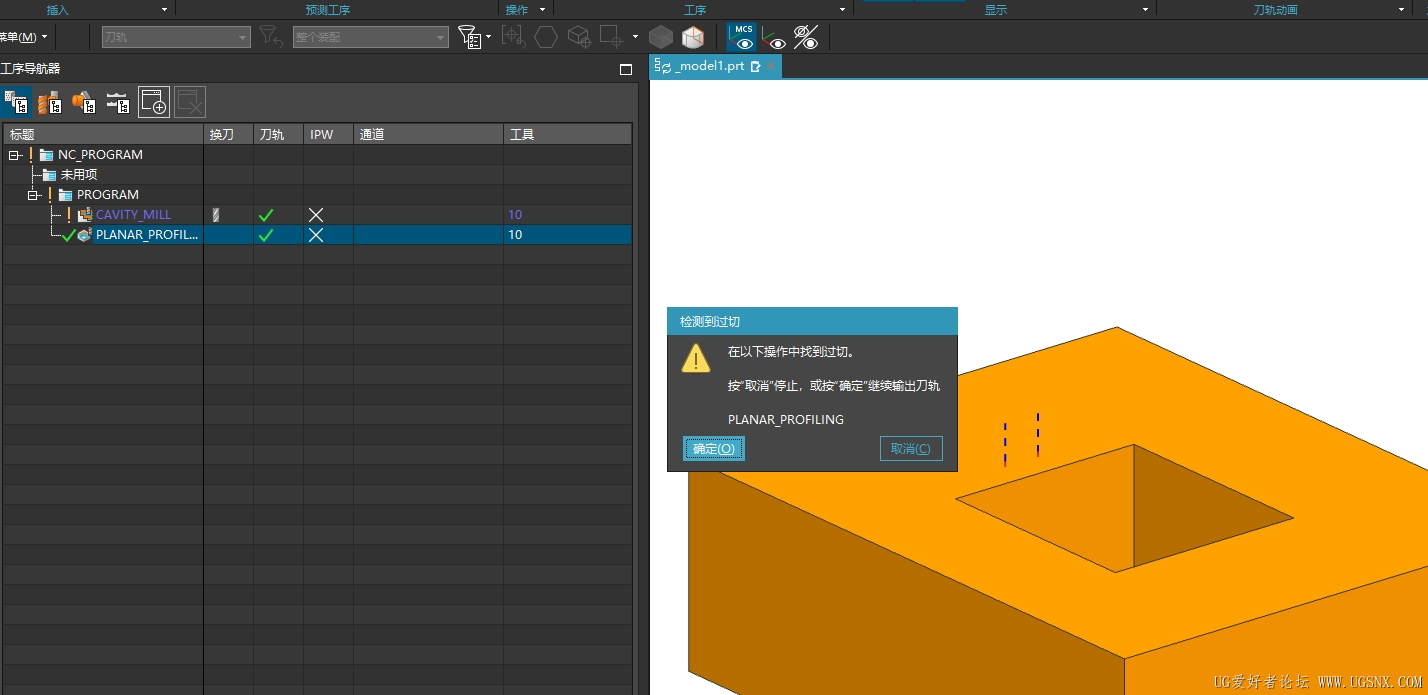The height and width of the screenshot is (695, 1428).
Task: Click the toolpath checkmark for CAVITY_MILL
Action: point(266,214)
